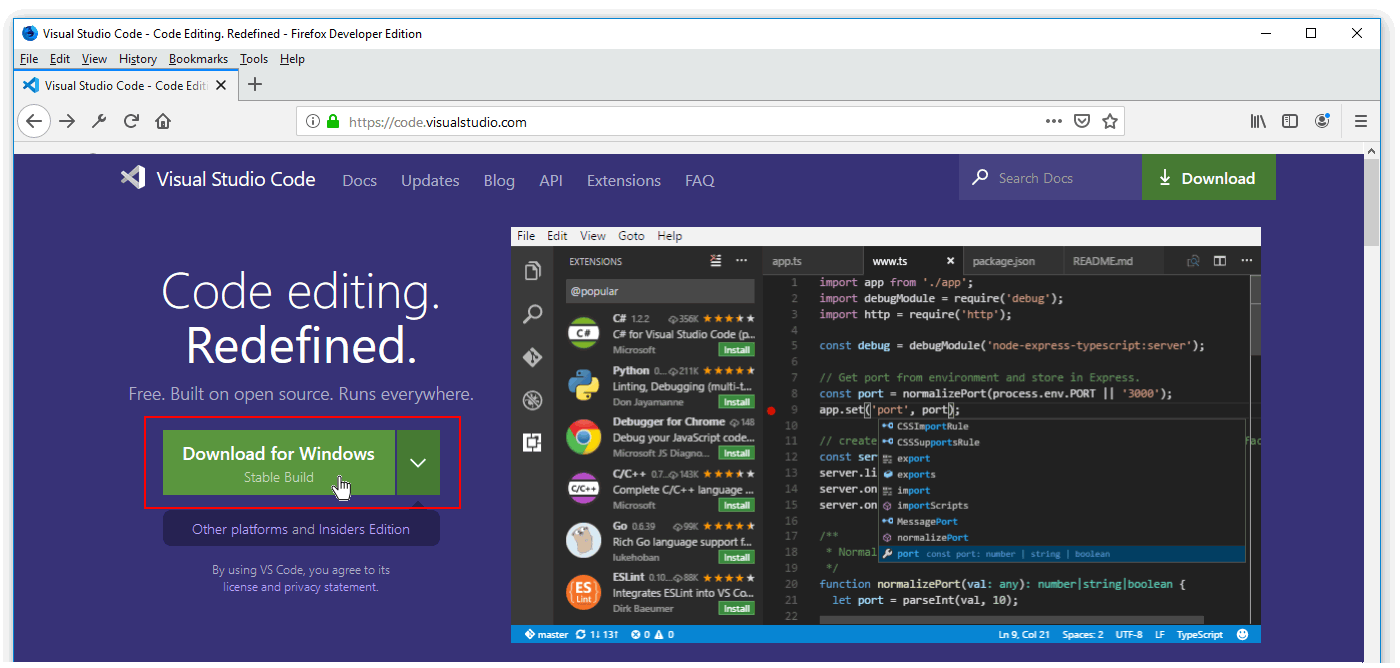Switch to the Visual Studio Code tab
The image size is (1400, 668).
tap(125, 85)
